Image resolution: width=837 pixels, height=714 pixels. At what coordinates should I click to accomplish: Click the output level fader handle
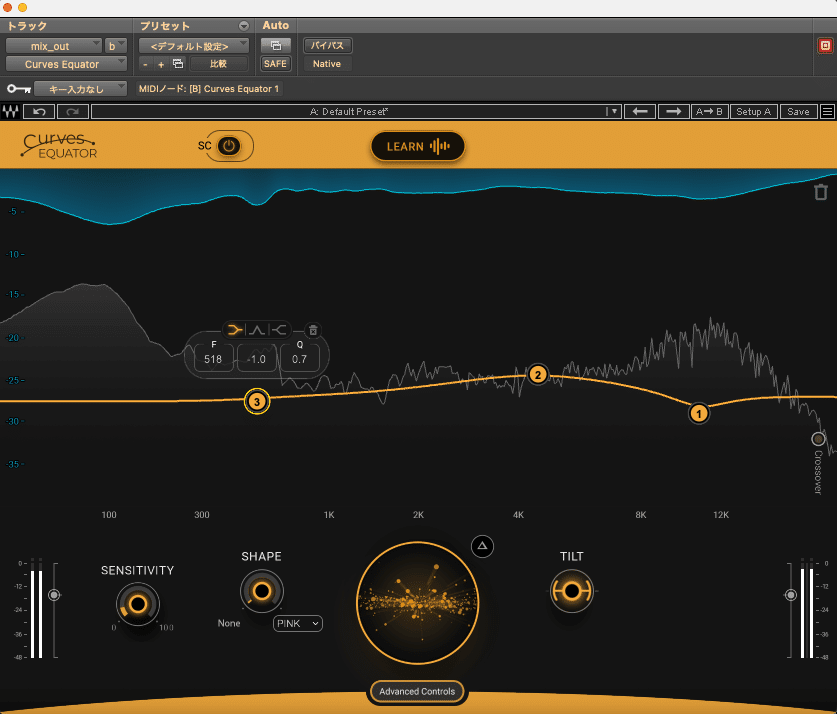(x=791, y=594)
